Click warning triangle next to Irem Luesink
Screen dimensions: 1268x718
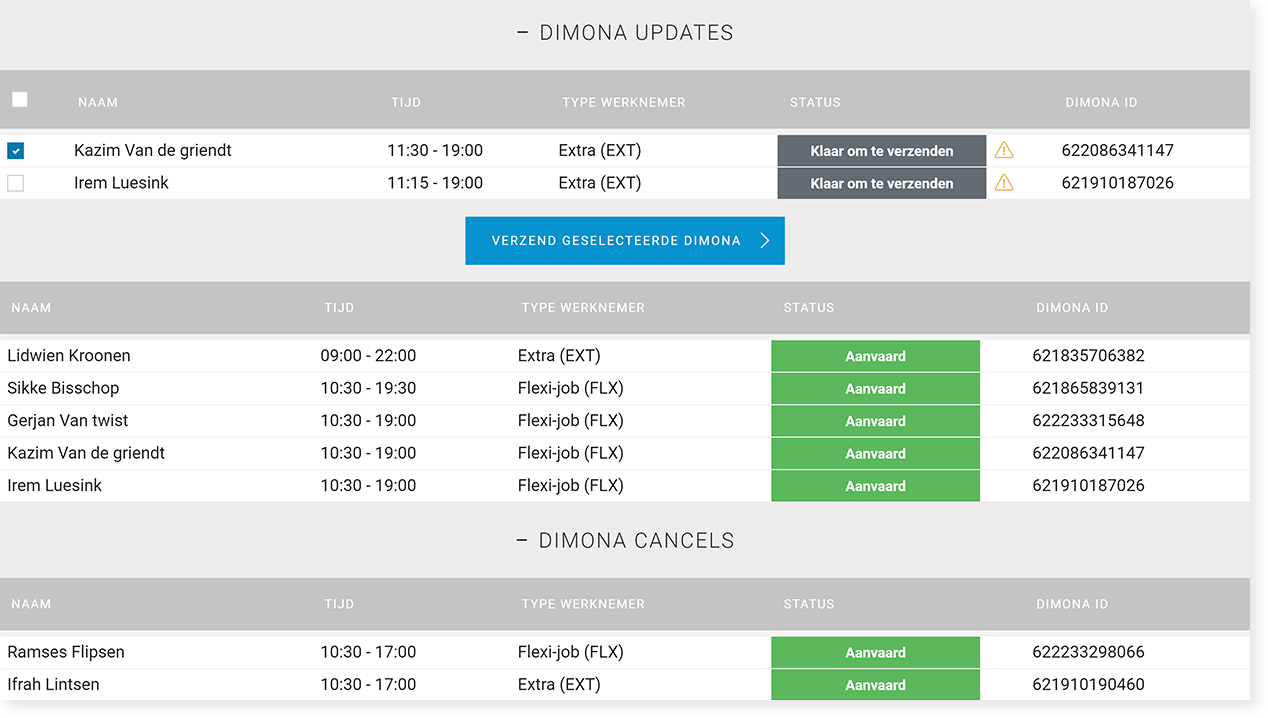pyautogui.click(x=1004, y=183)
